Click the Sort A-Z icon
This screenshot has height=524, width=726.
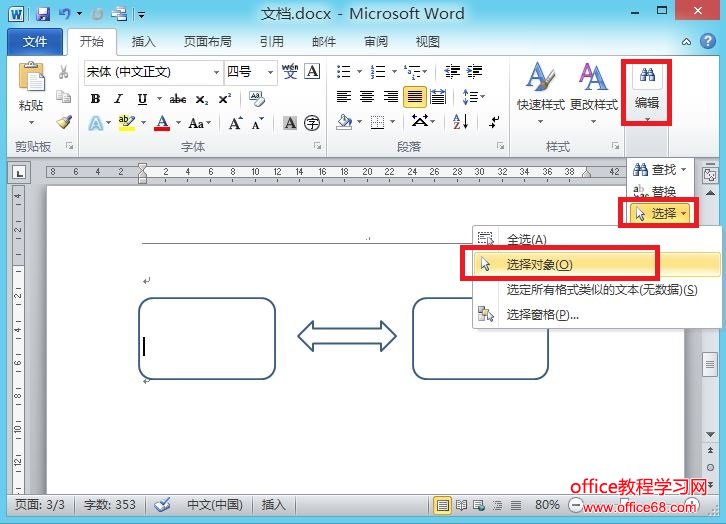[460, 122]
